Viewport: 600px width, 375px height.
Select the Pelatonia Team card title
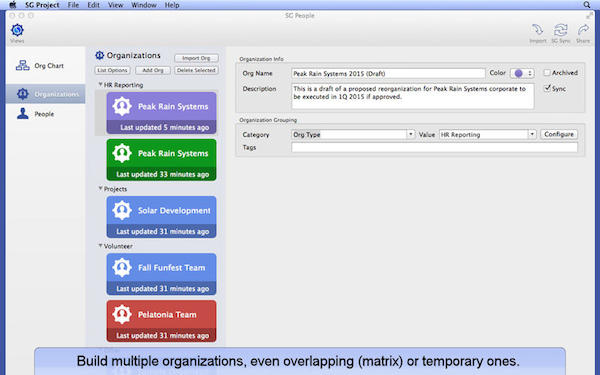click(x=167, y=315)
